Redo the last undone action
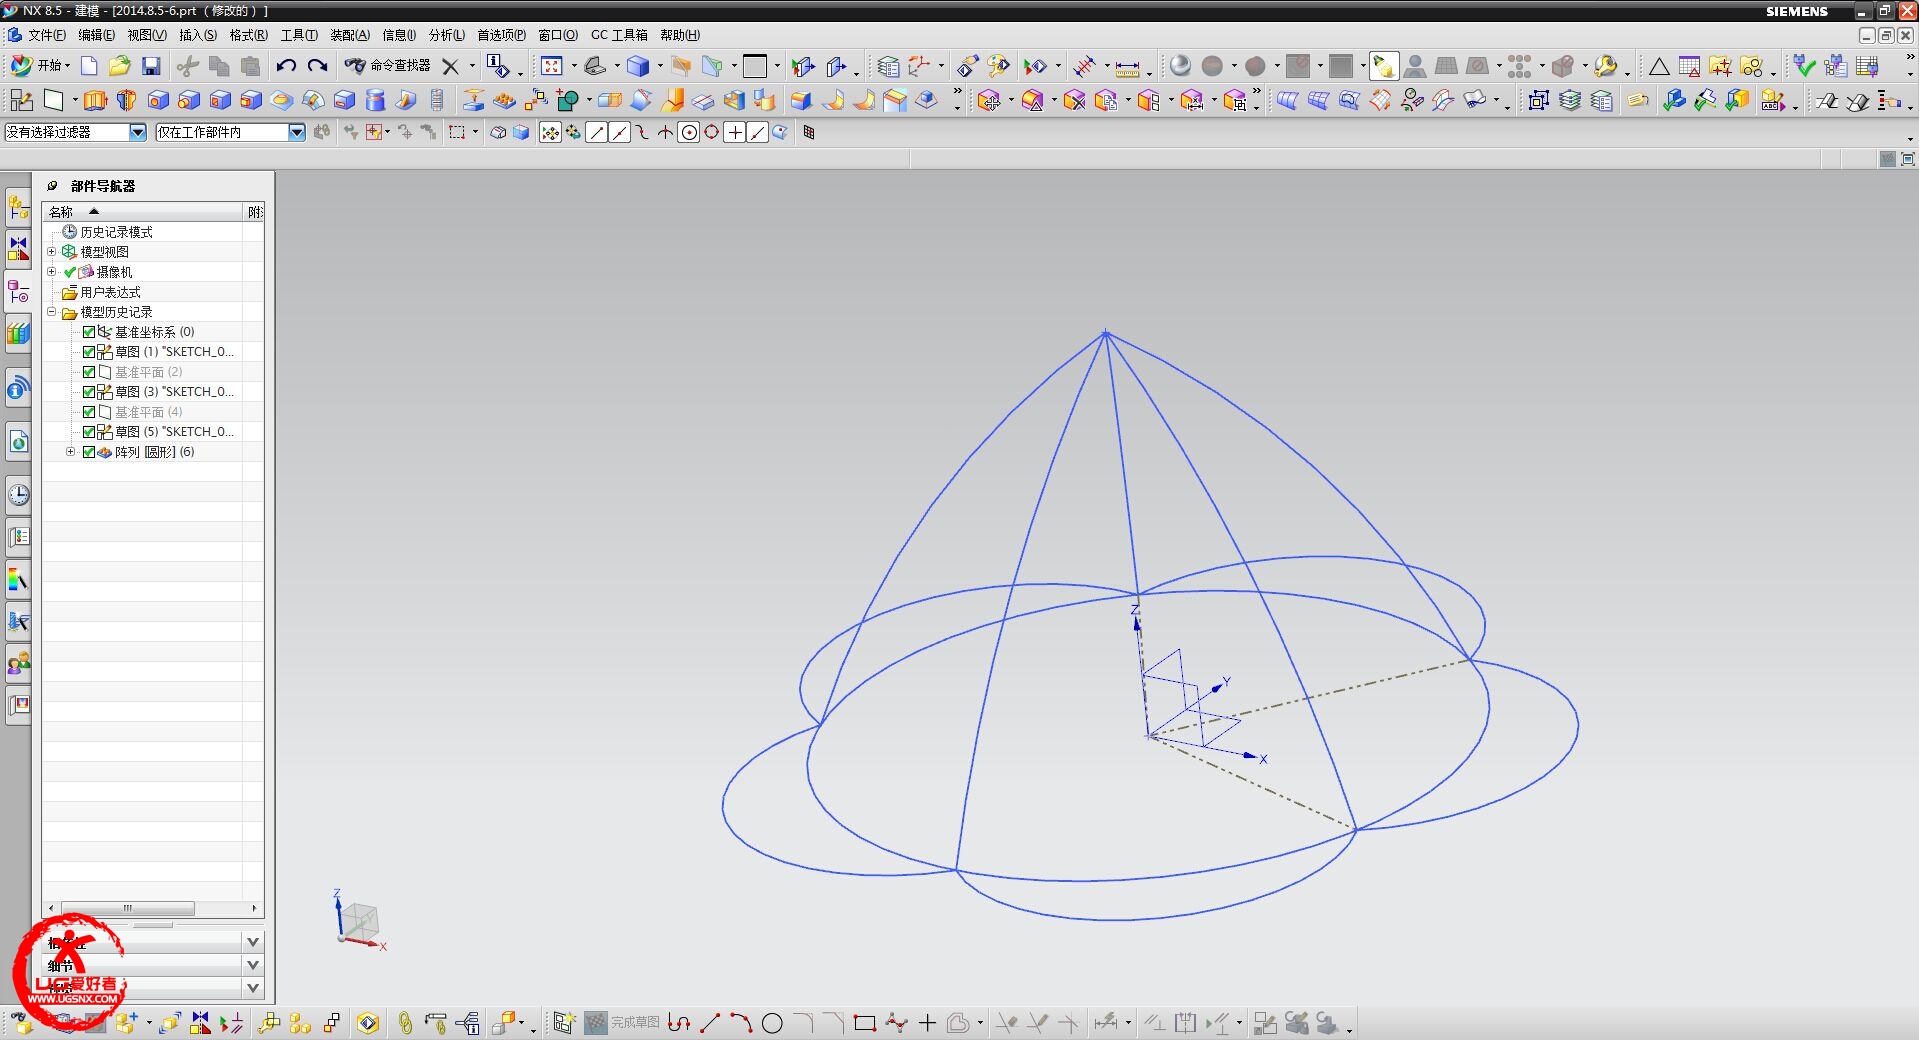The width and height of the screenshot is (1919, 1040). click(317, 66)
